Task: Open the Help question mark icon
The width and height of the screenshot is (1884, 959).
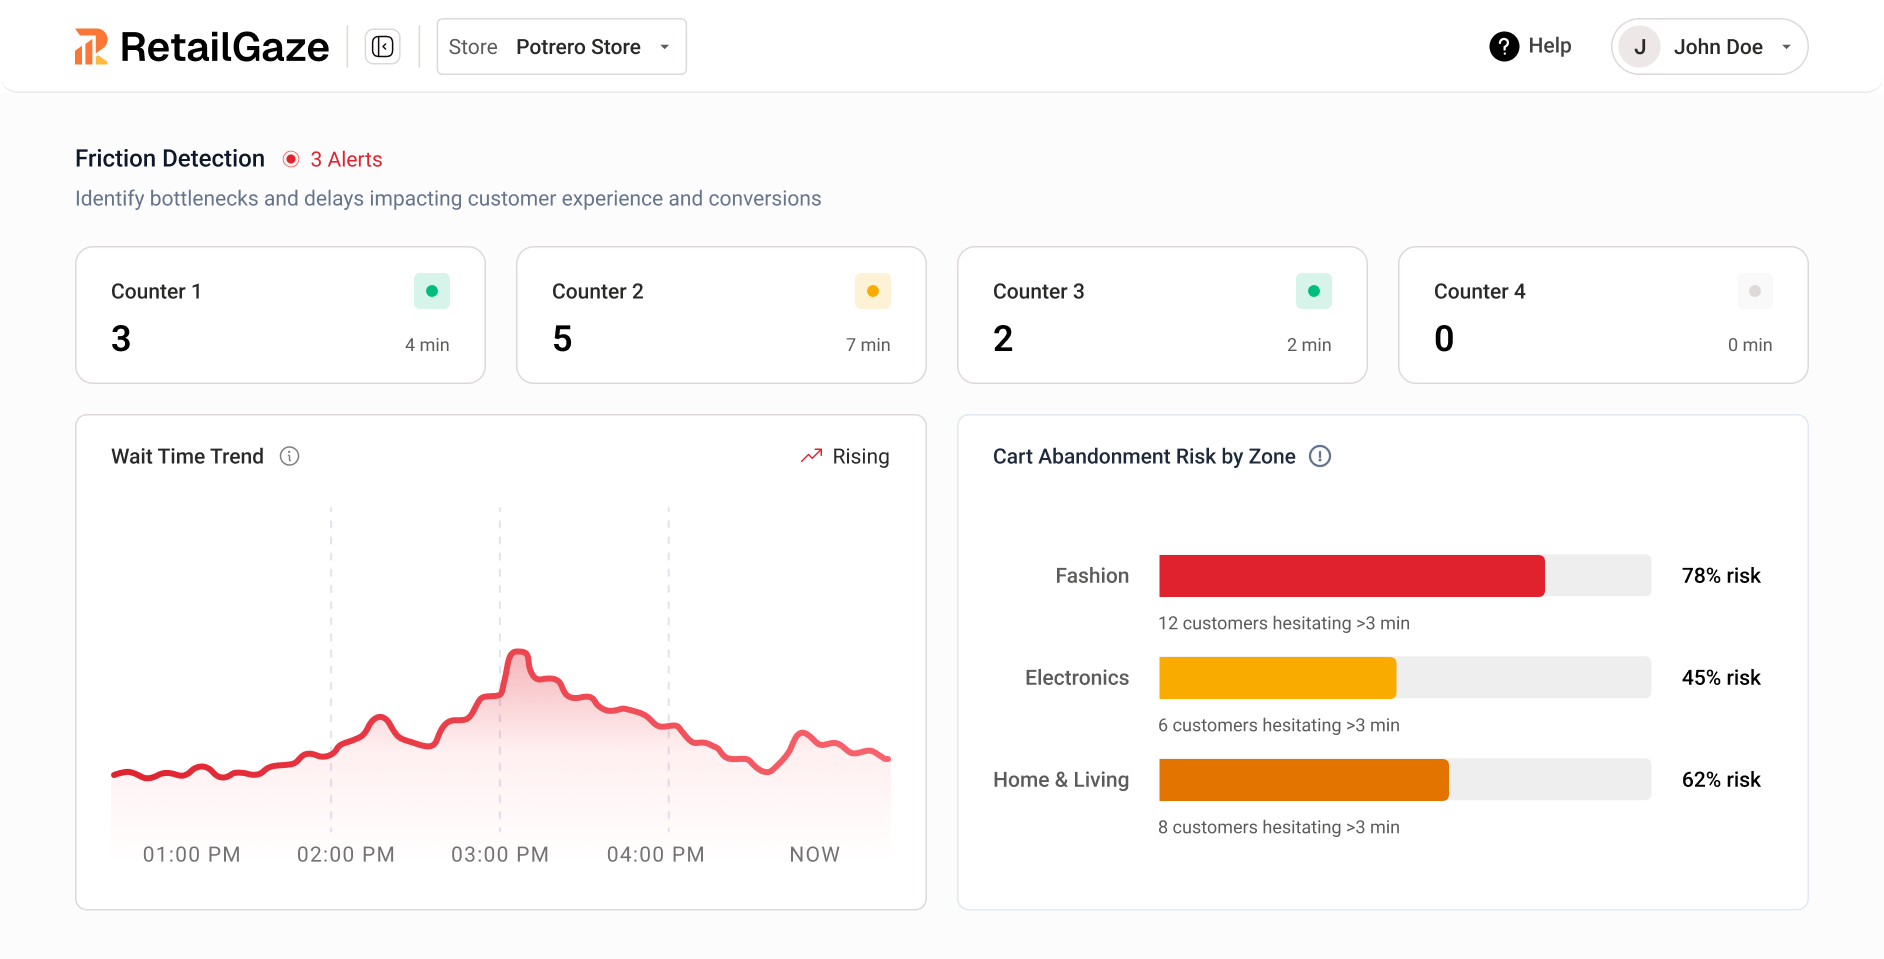Action: [x=1504, y=46]
